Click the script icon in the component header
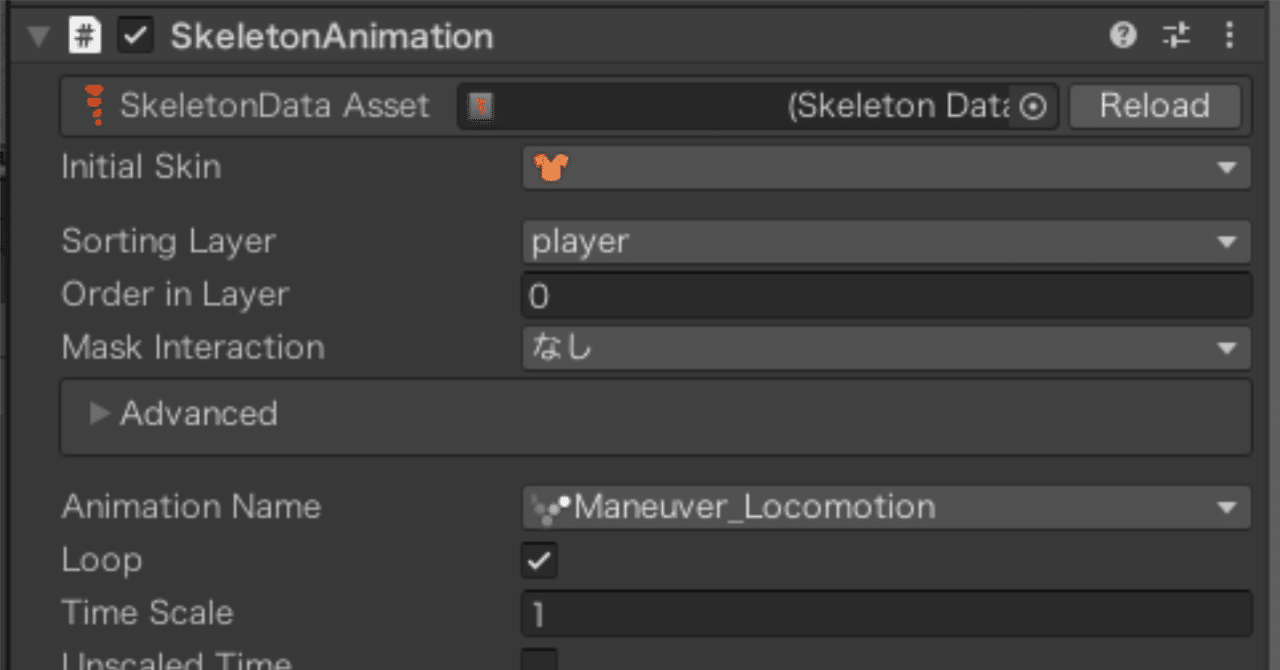This screenshot has height=670, width=1280. point(85,35)
